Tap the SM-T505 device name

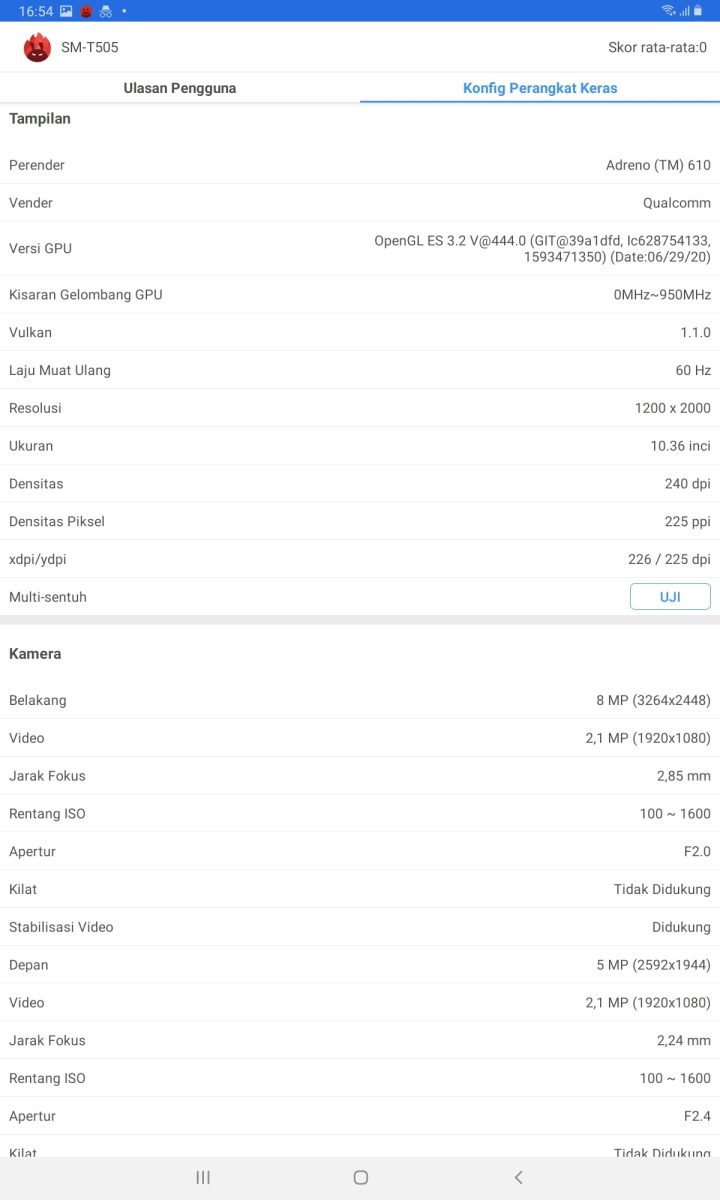pyautogui.click(x=90, y=47)
